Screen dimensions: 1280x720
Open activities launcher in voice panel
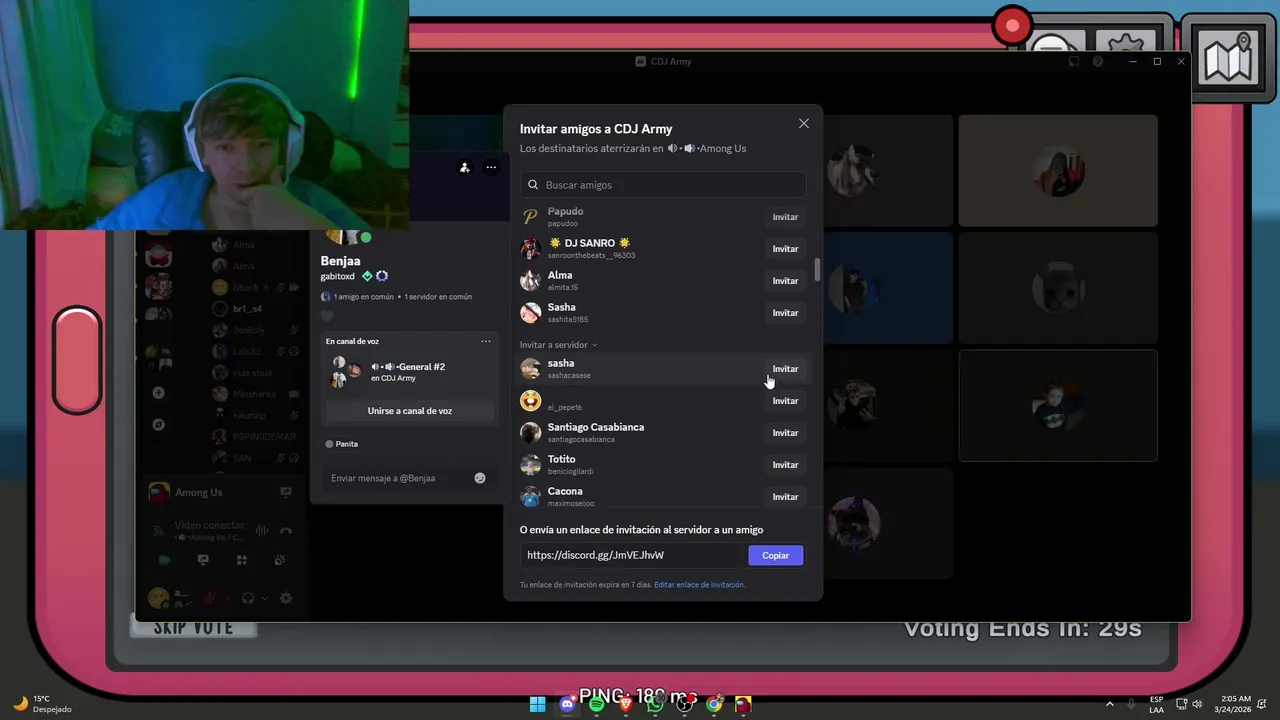pyautogui.click(x=241, y=560)
